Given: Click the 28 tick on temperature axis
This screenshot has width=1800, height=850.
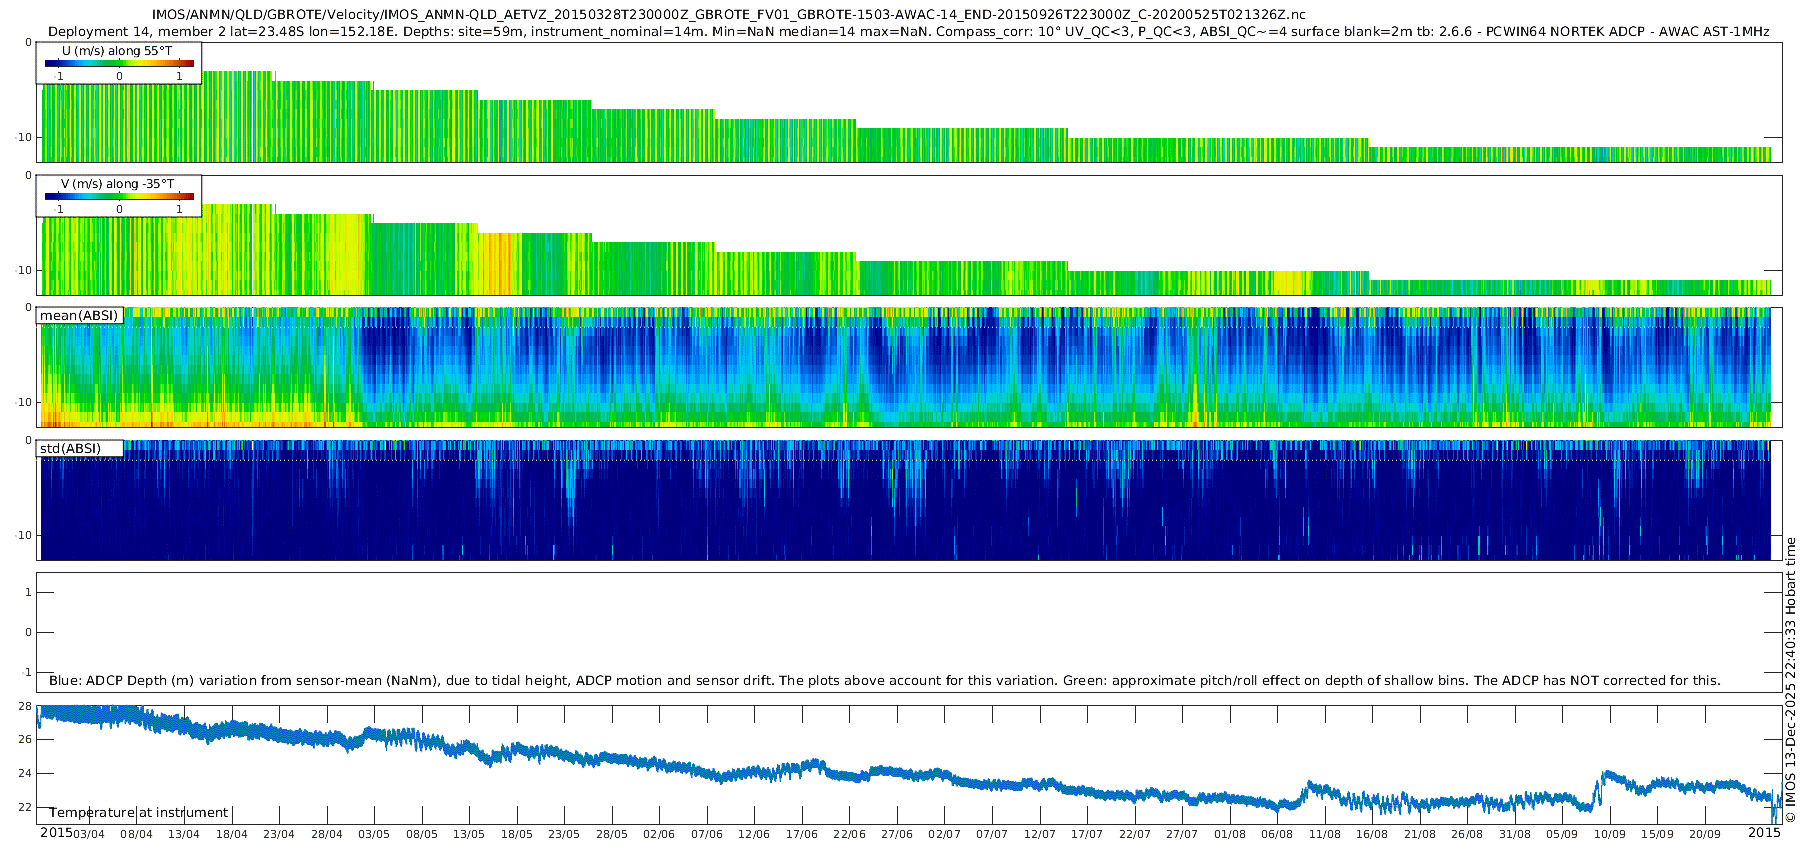Looking at the screenshot, I should 25,706.
